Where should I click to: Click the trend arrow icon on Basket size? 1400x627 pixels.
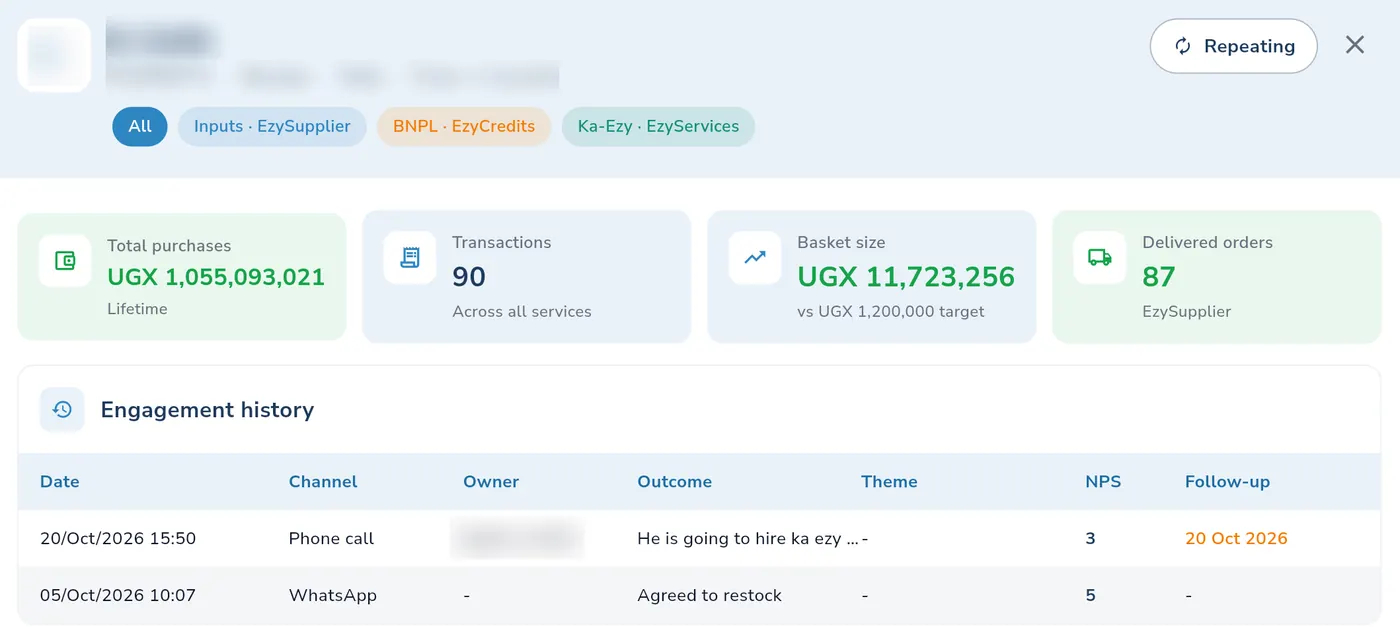755,257
